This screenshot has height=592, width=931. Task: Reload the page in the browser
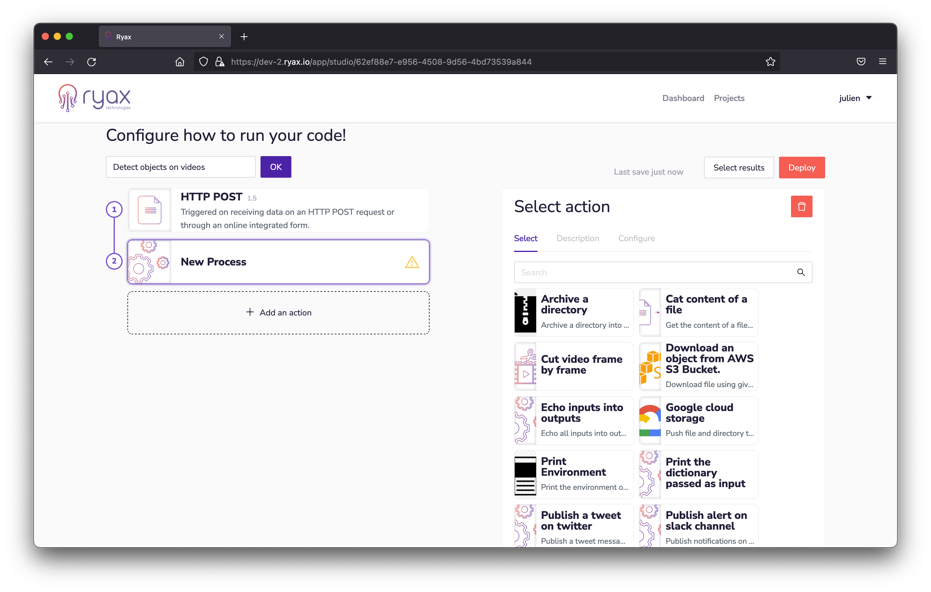click(91, 62)
